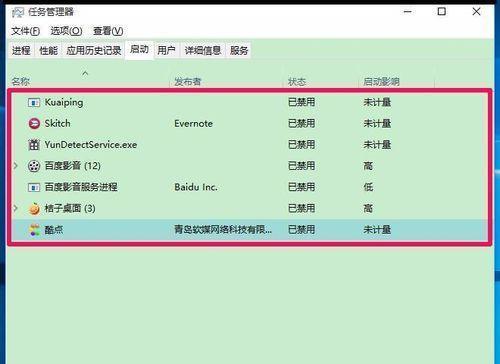
Task: Click the 百度影音 film reel icon
Action: click(34, 166)
